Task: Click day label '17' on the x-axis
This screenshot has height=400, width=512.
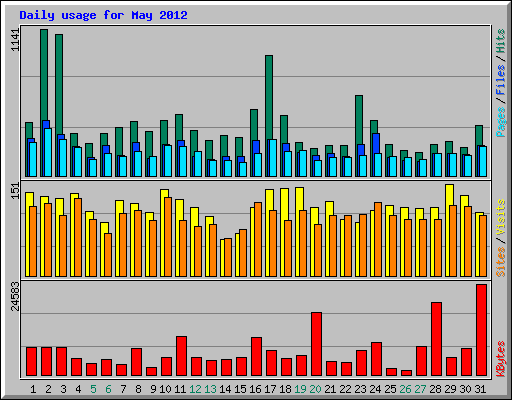Action: 270,389
